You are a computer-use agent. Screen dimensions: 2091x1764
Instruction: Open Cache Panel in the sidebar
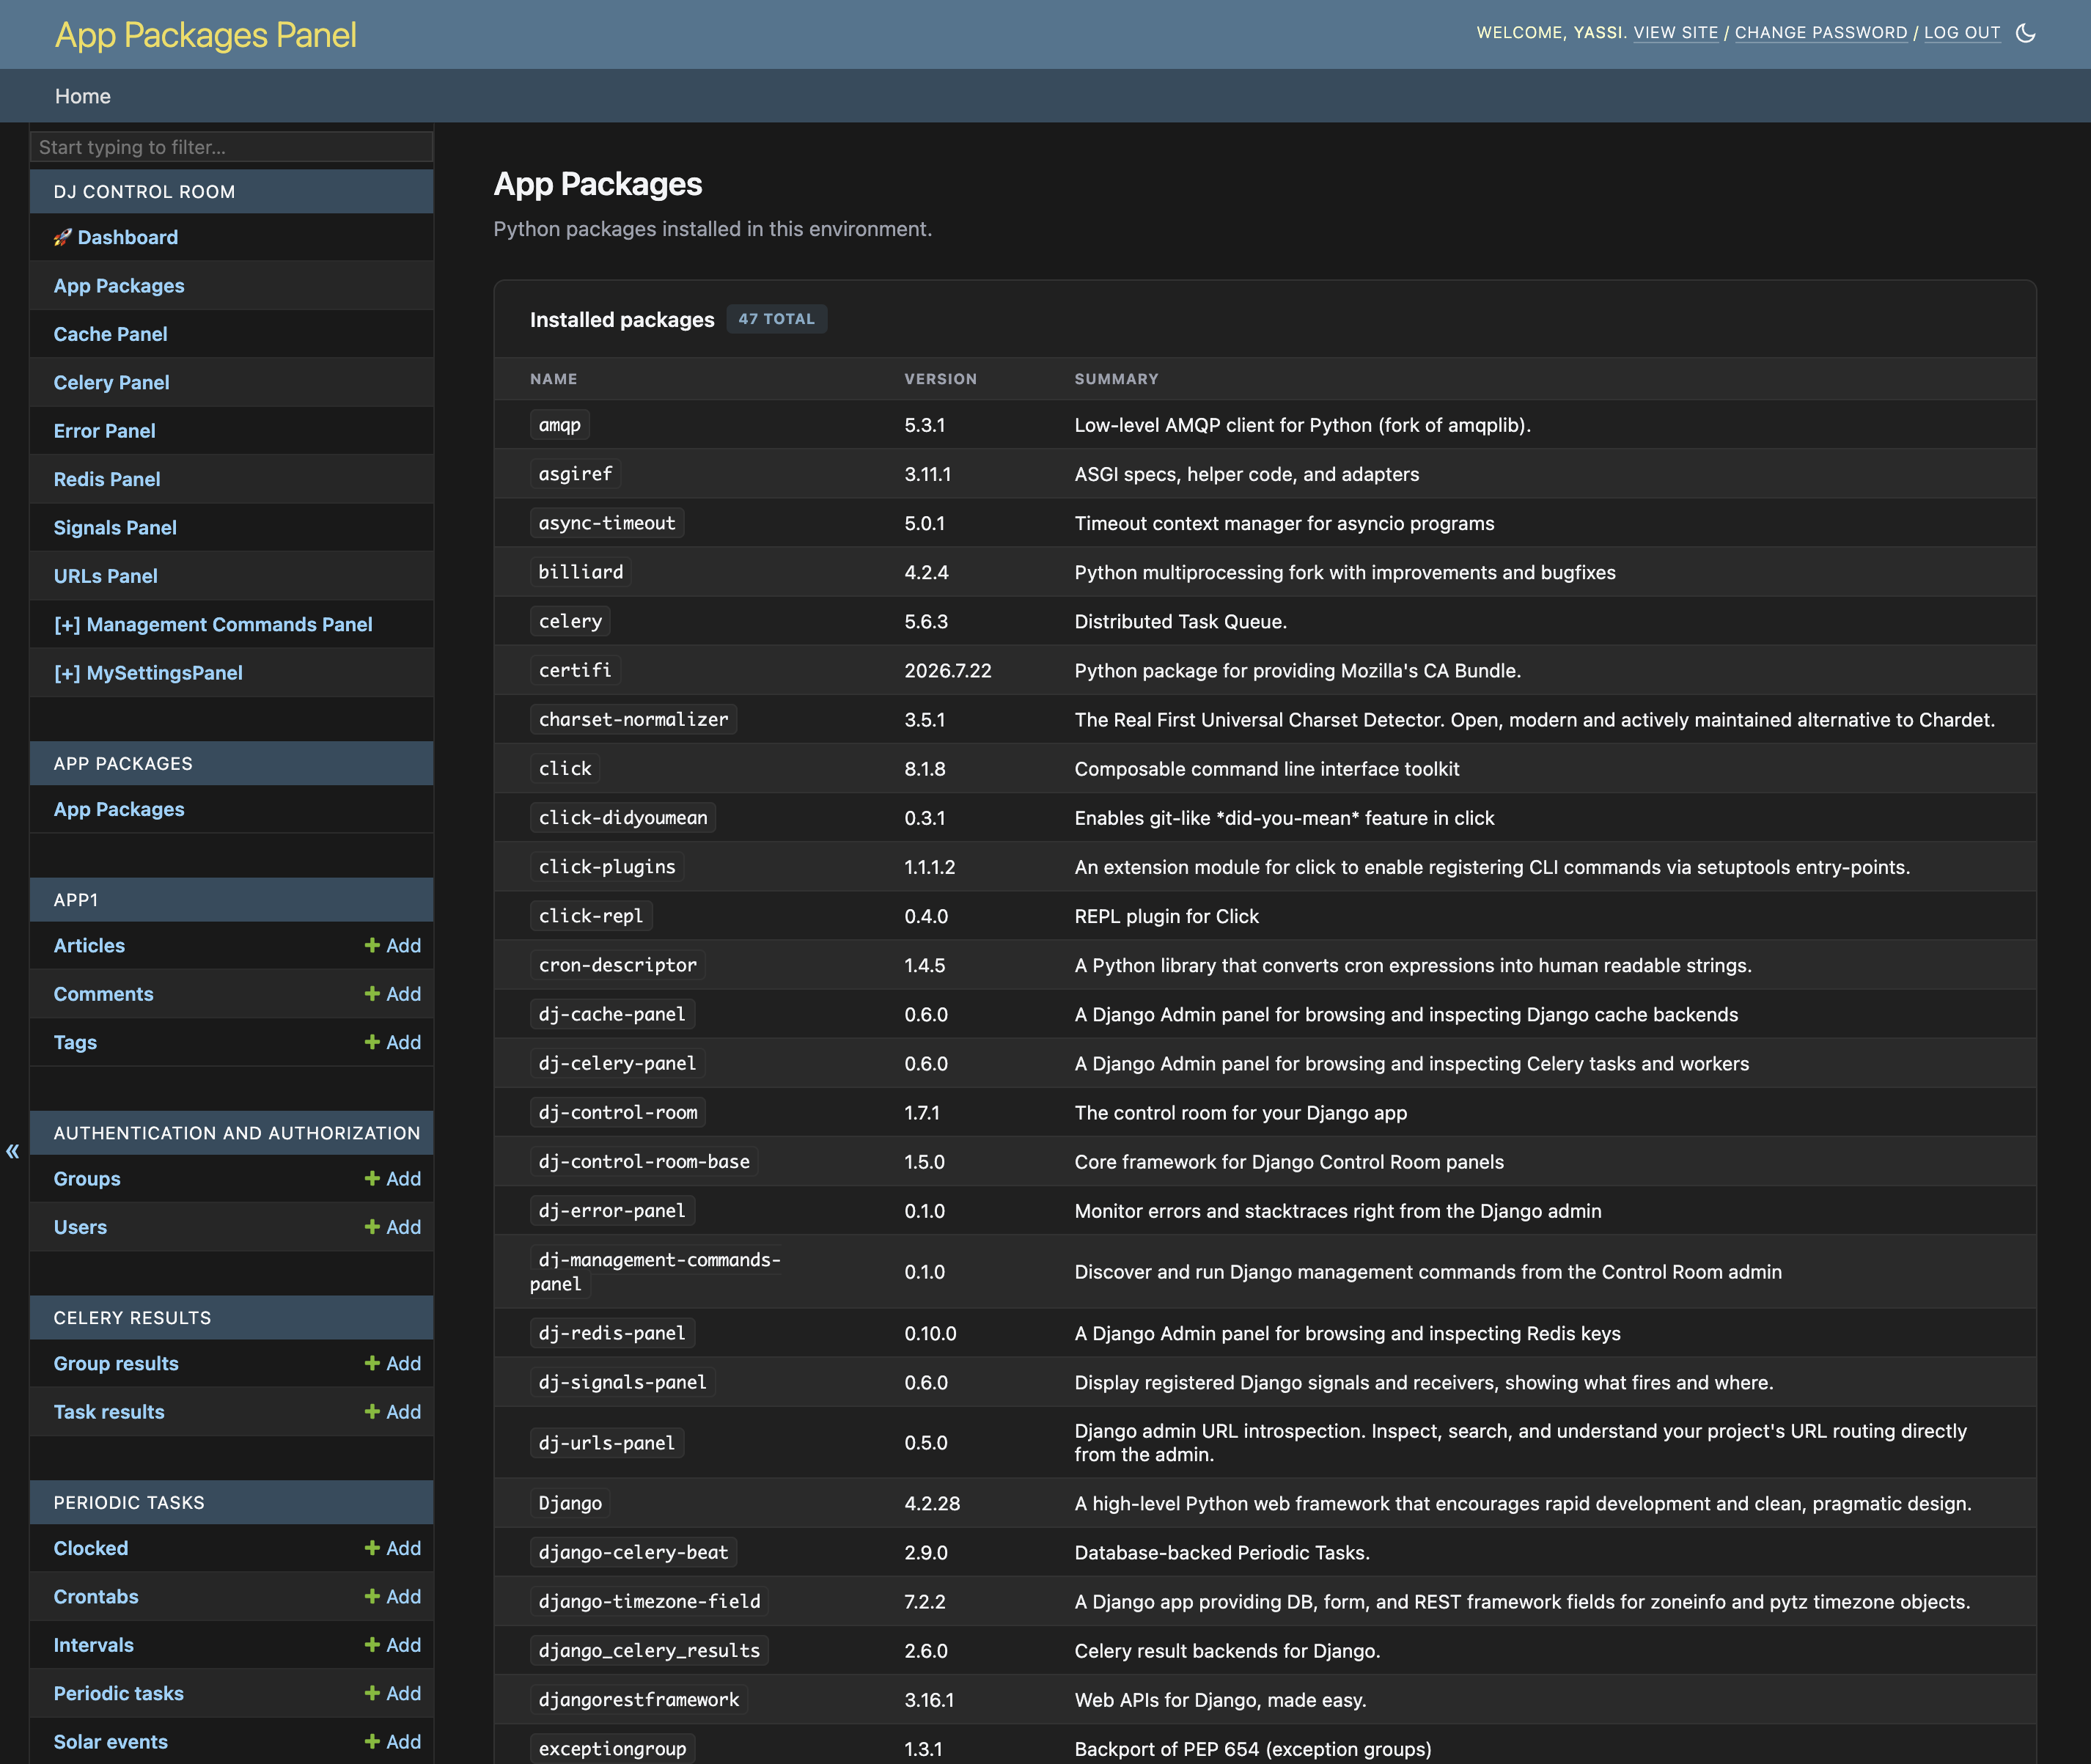[x=111, y=334]
